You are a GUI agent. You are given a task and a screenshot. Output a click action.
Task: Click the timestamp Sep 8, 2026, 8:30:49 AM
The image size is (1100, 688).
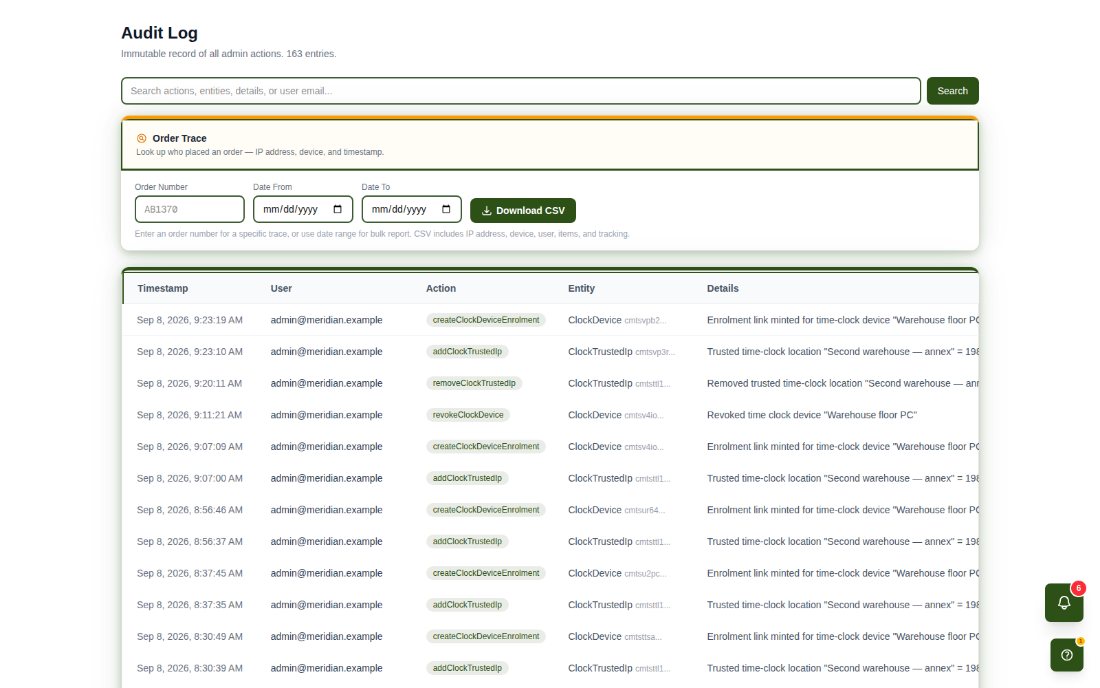point(189,636)
